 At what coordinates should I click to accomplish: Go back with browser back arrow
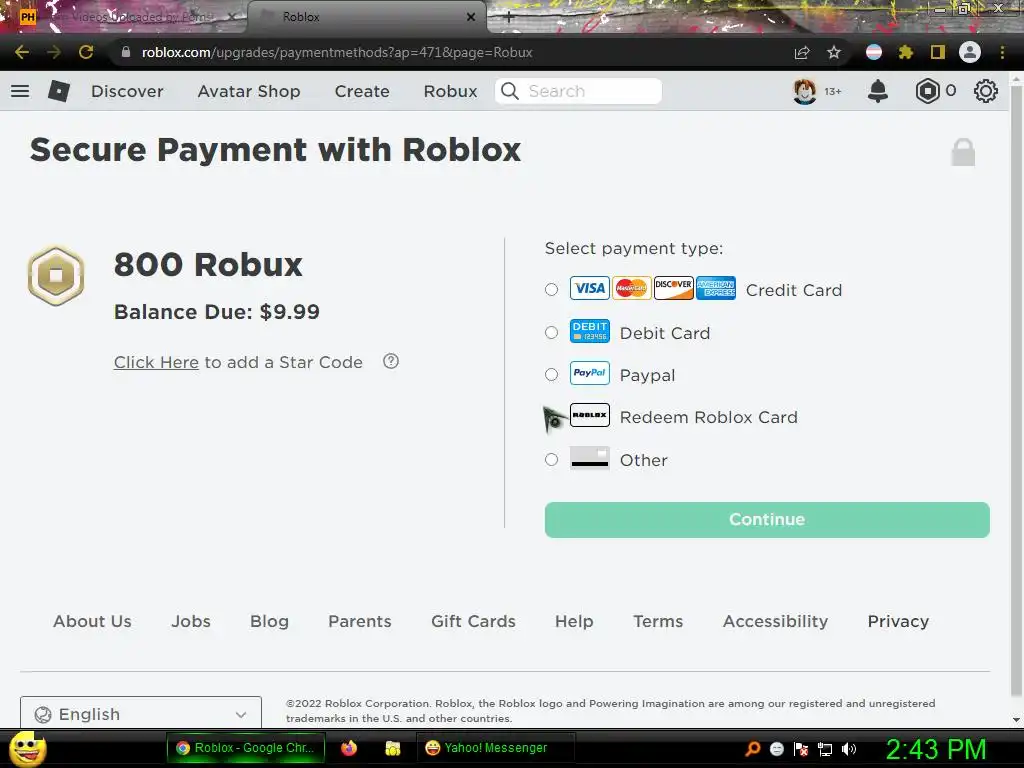point(22,52)
